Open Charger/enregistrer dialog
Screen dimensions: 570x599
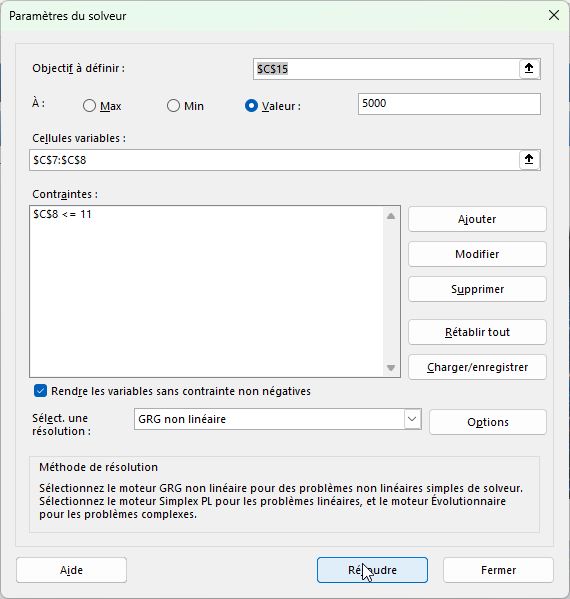477,367
